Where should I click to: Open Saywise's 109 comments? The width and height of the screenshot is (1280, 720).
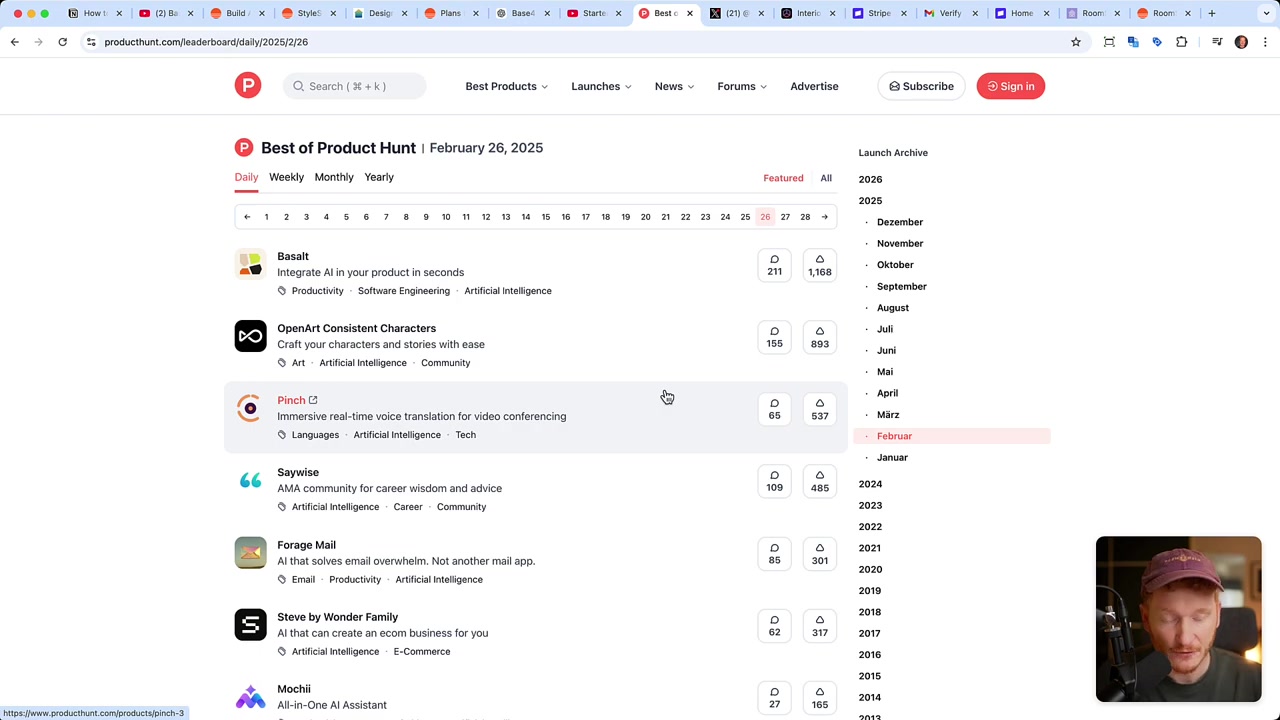tap(775, 481)
